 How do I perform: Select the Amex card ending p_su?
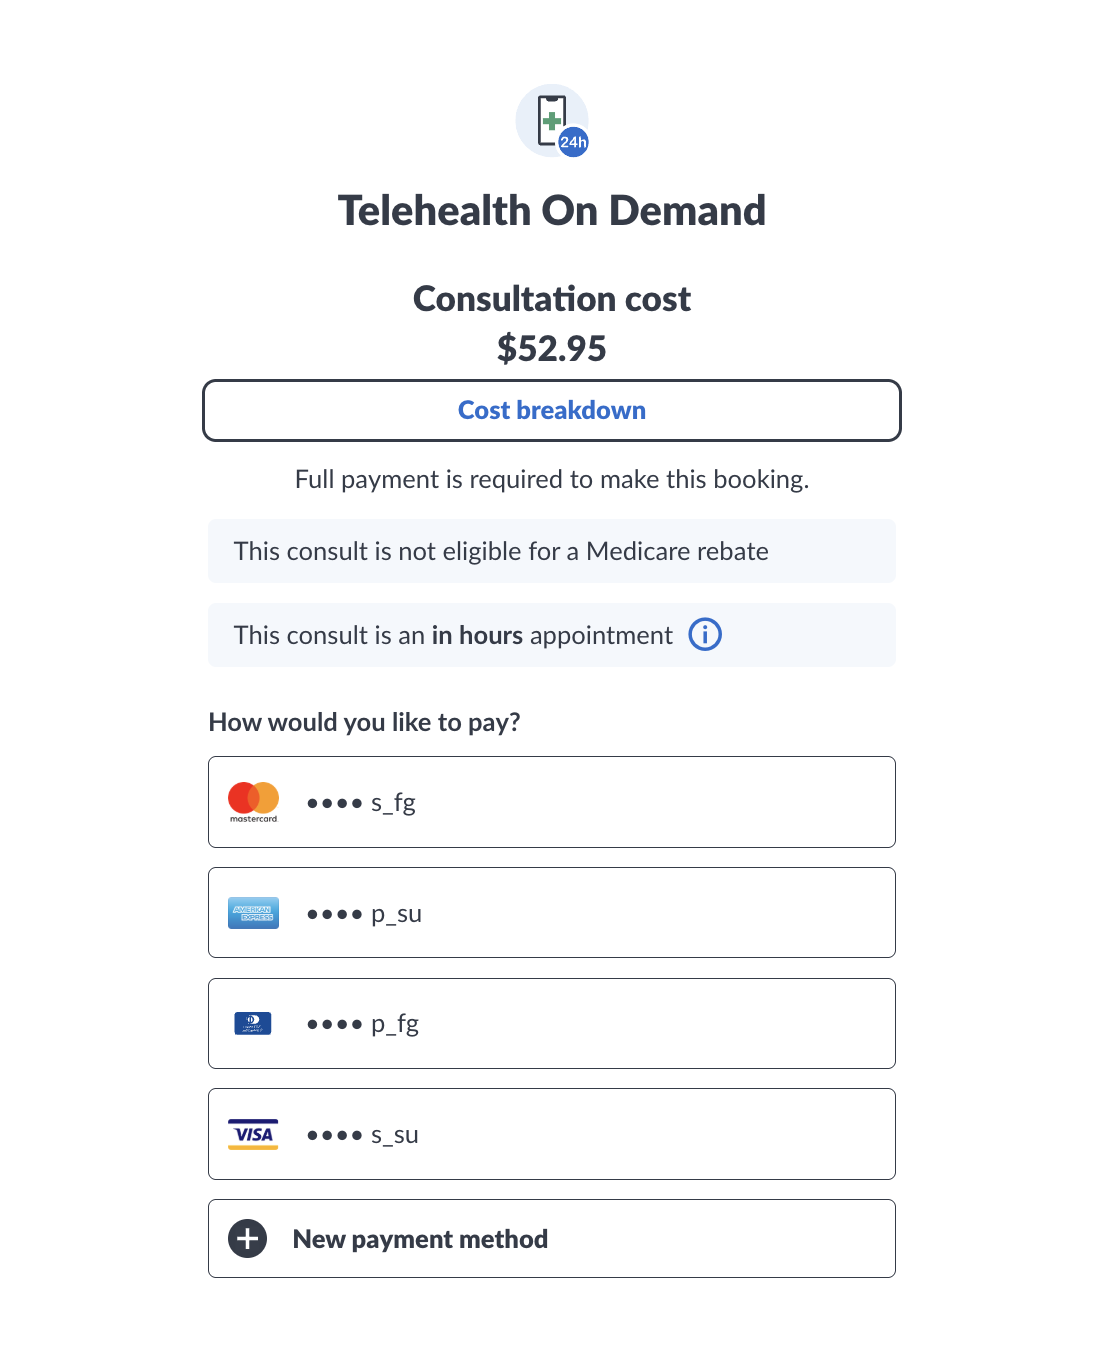(551, 912)
